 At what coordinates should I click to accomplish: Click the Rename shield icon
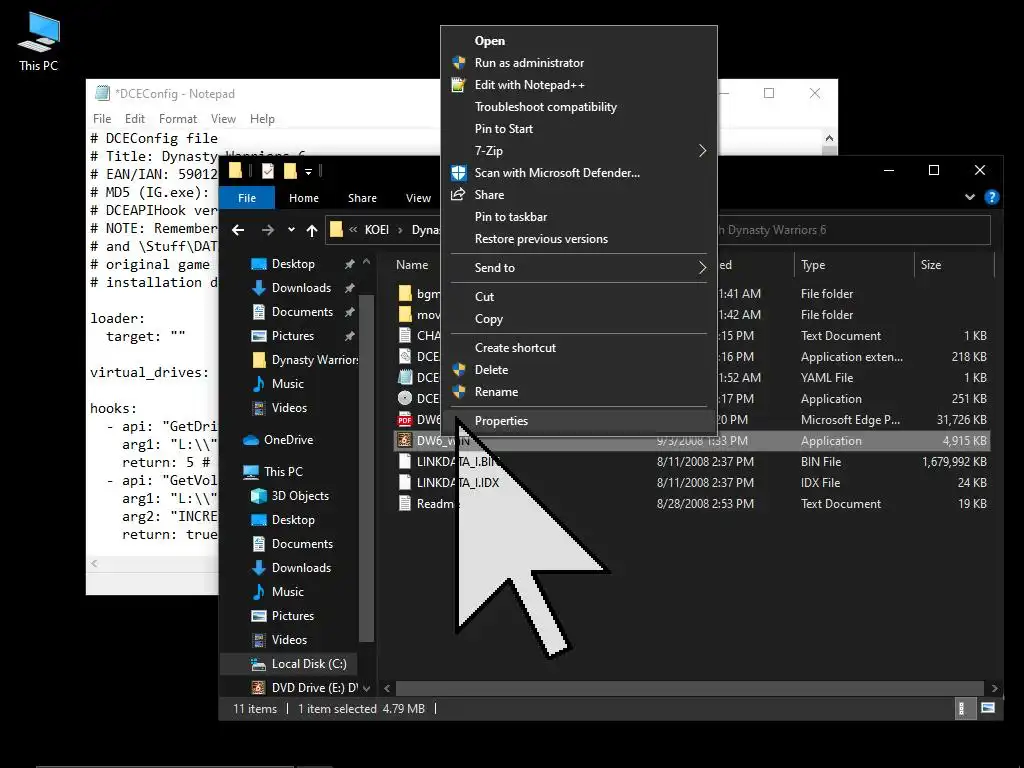click(458, 392)
